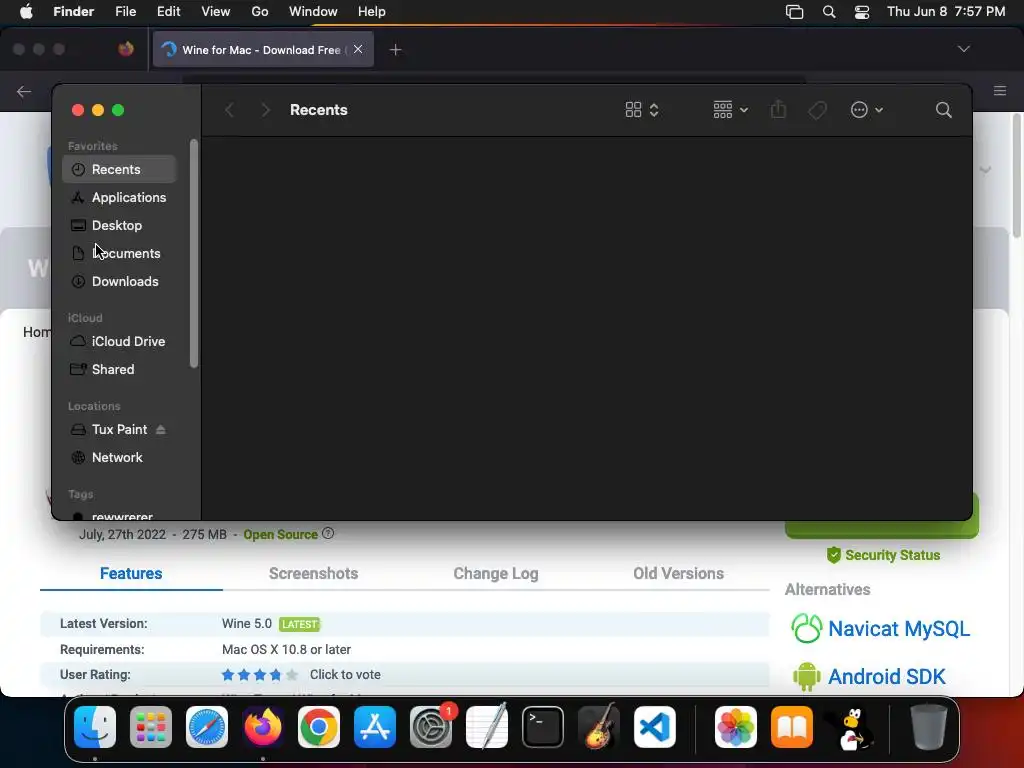Eject the Tux Paint volume
1024x768 pixels.
click(x=161, y=430)
